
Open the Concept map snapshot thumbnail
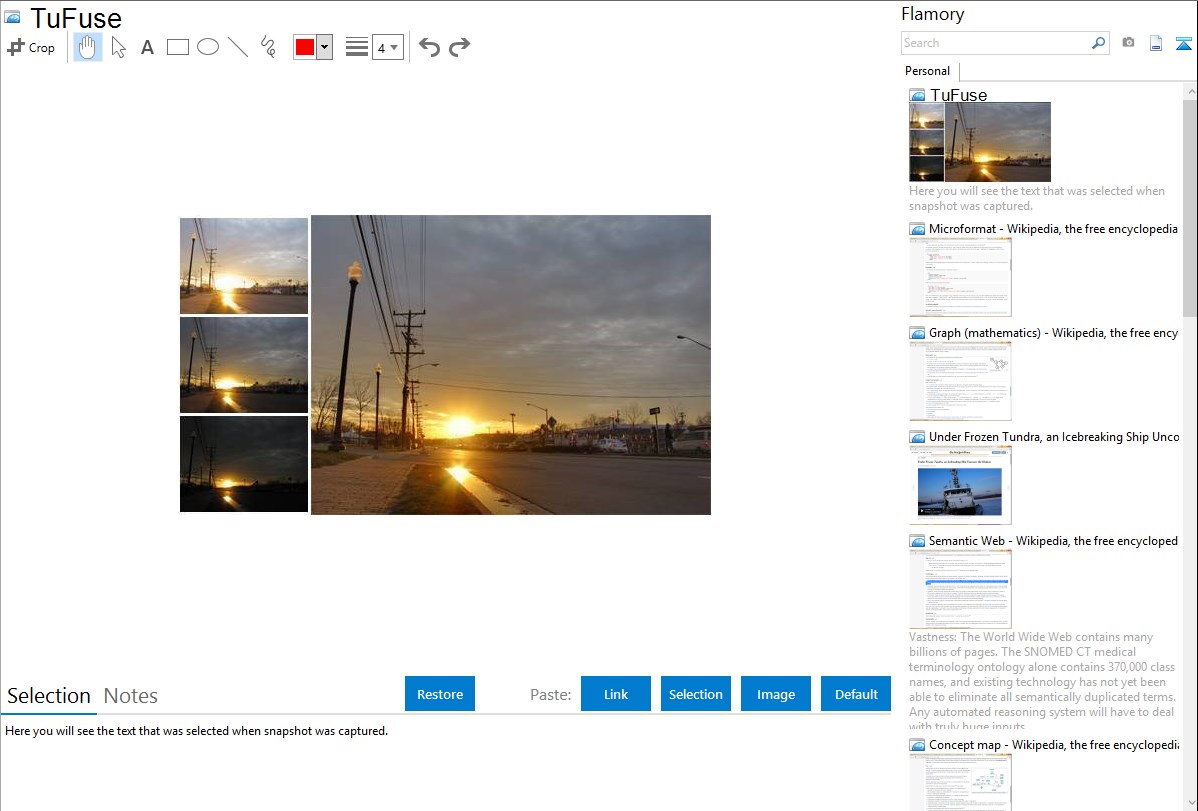(960, 782)
